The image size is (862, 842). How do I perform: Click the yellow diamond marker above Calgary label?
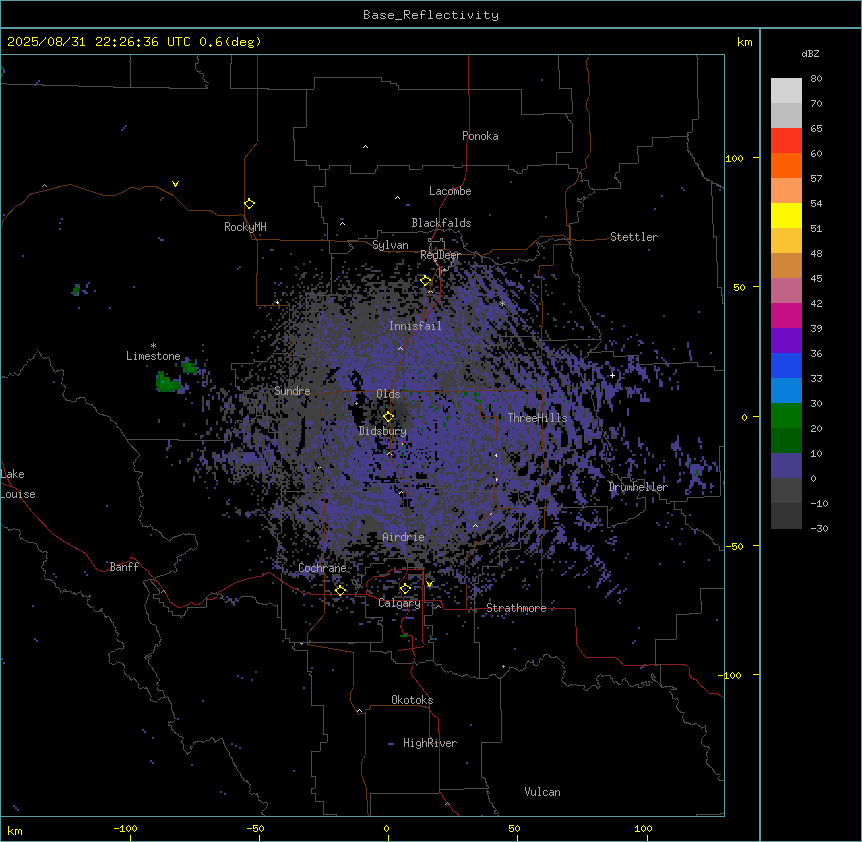point(405,589)
